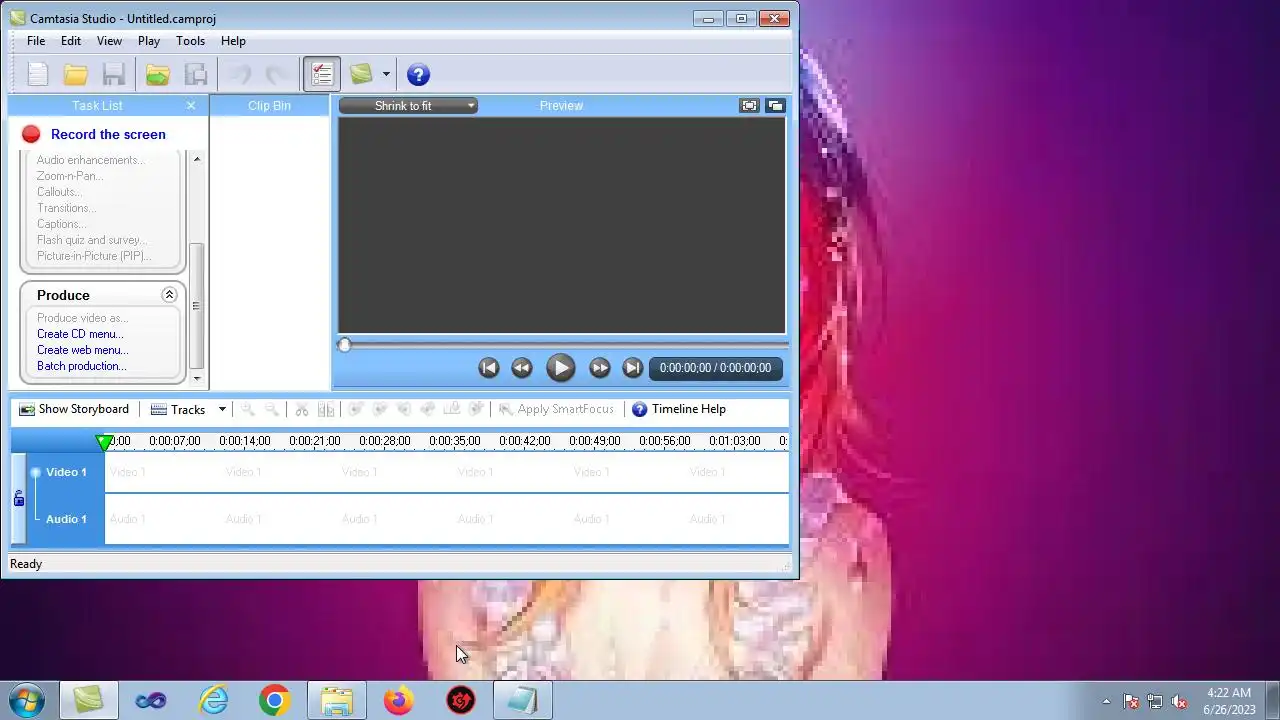Select the Audio 1 track label
This screenshot has width=1280, height=720.
[x=66, y=519]
